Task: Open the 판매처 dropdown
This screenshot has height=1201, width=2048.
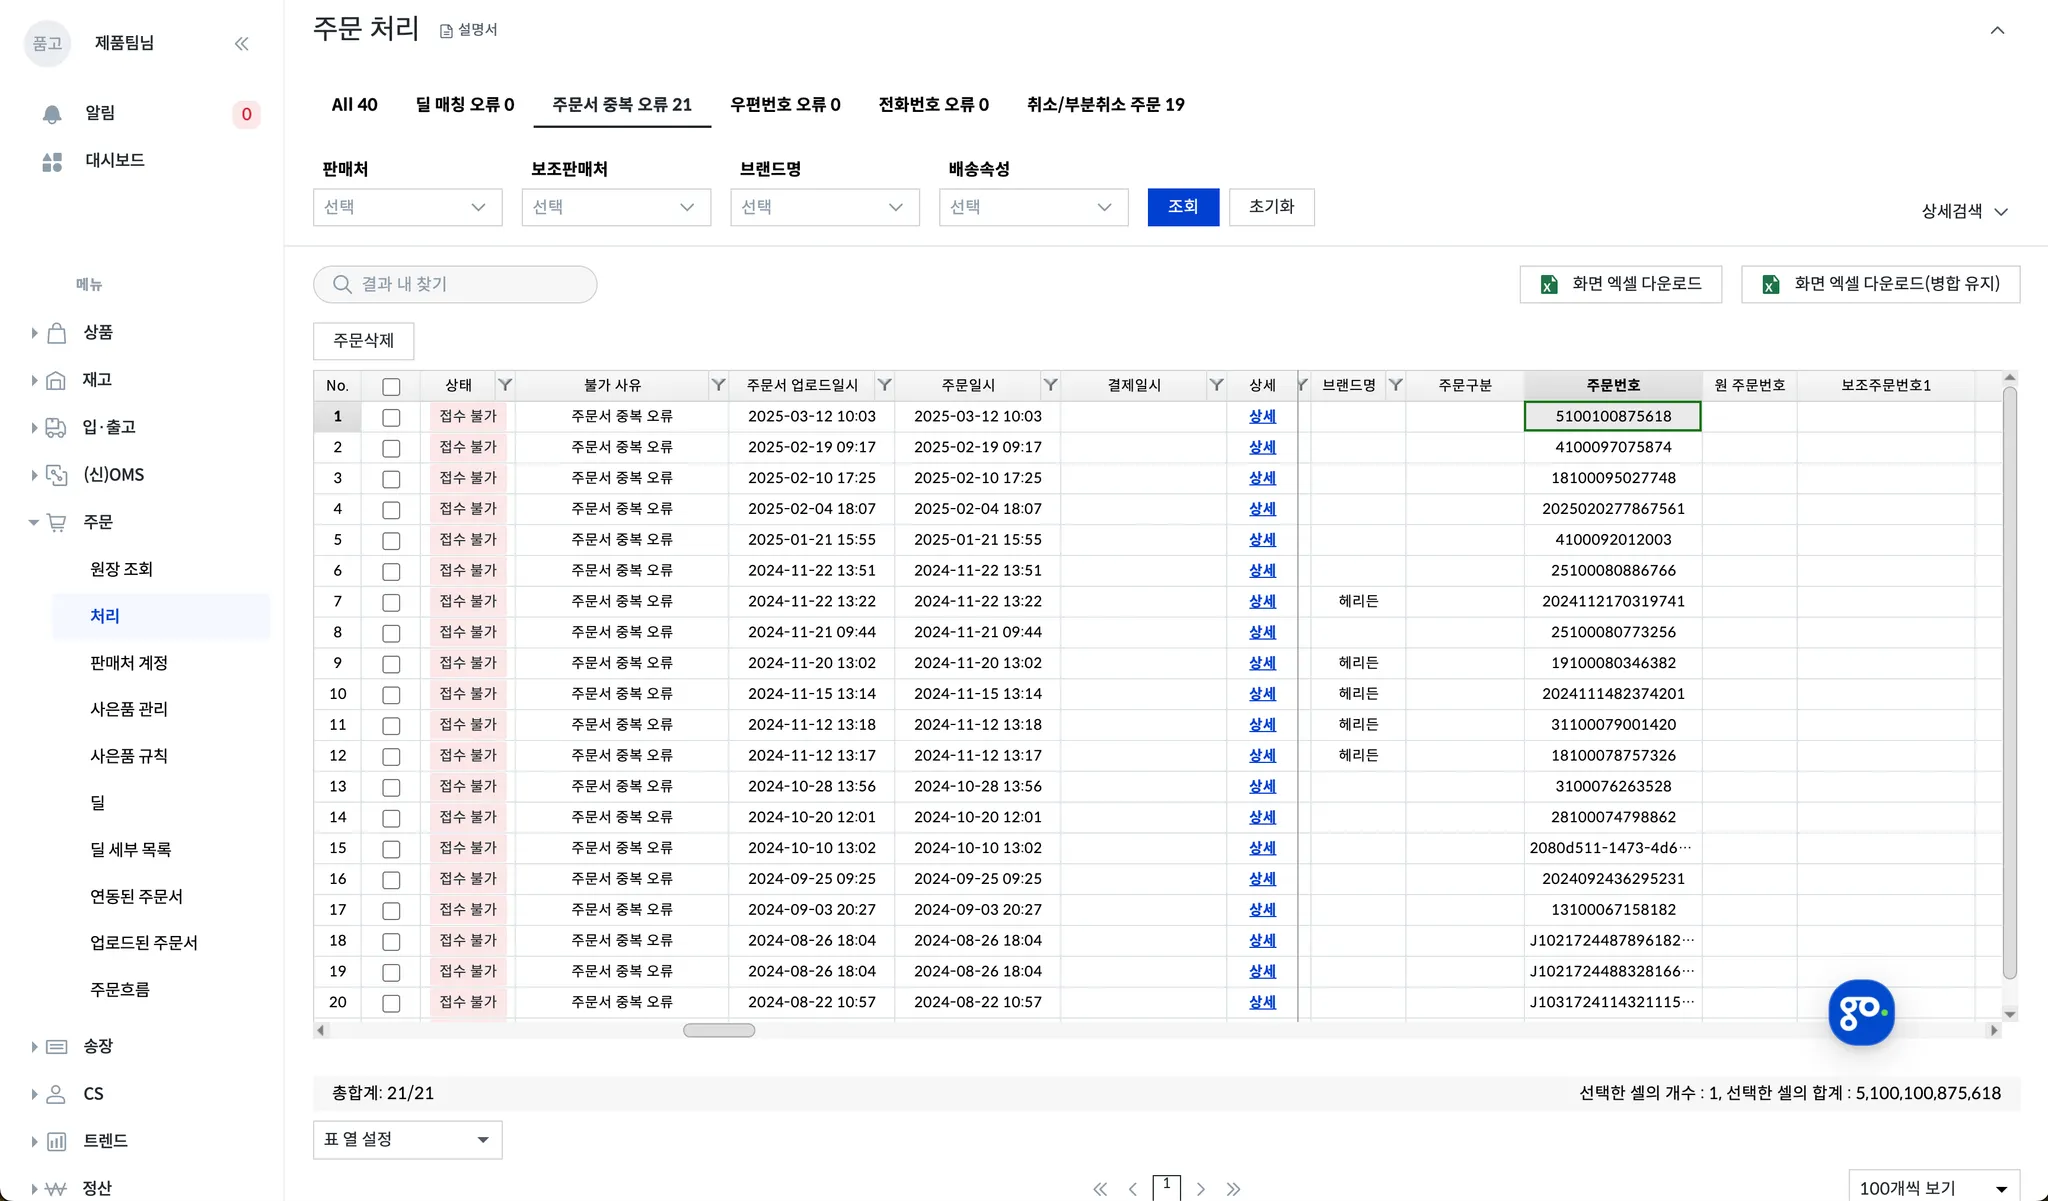Action: click(x=407, y=207)
